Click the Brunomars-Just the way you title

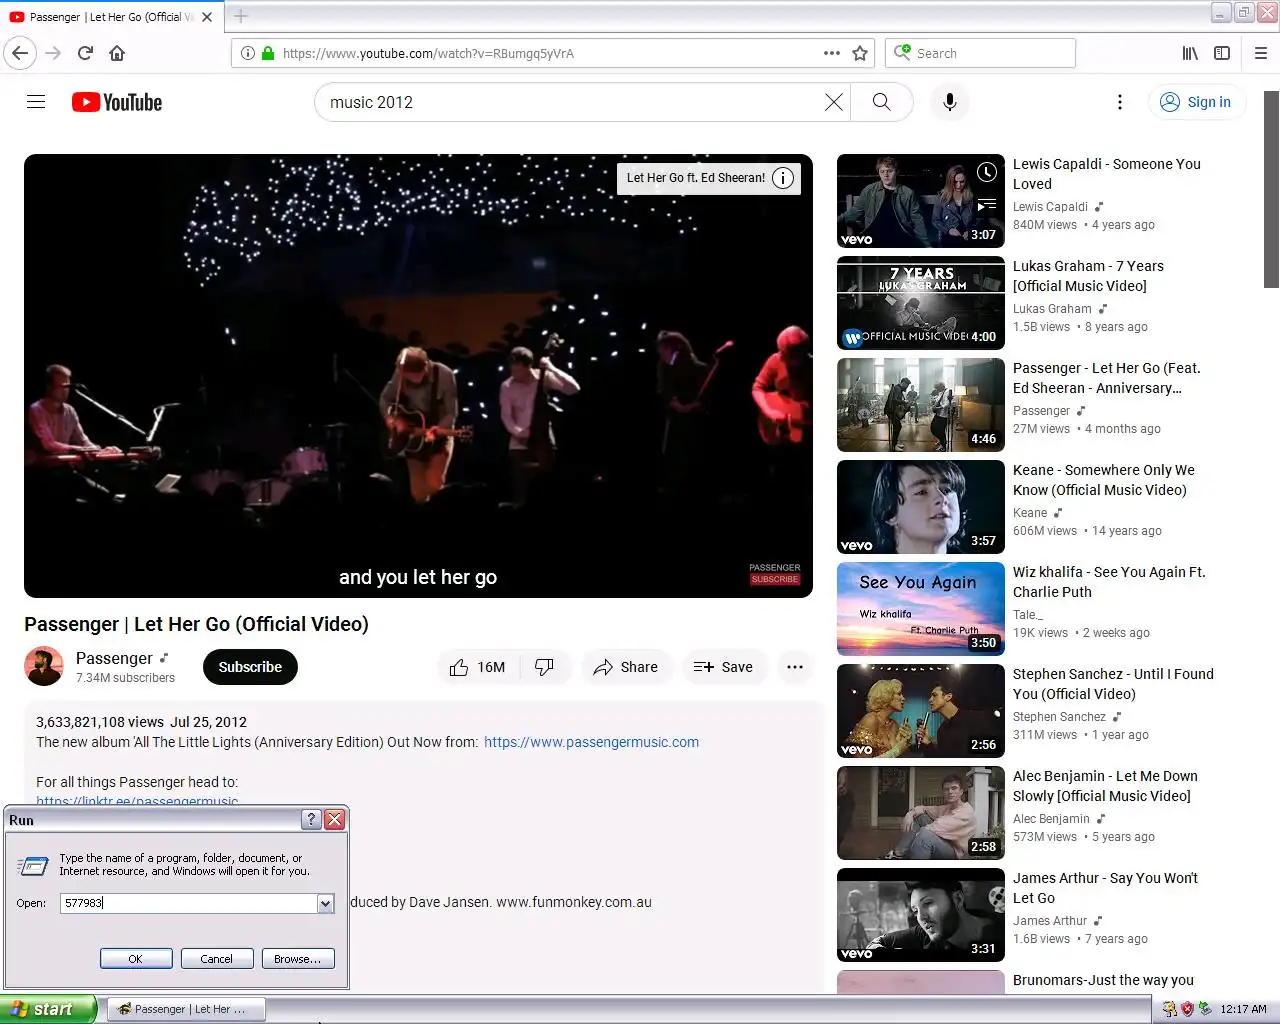(1103, 980)
